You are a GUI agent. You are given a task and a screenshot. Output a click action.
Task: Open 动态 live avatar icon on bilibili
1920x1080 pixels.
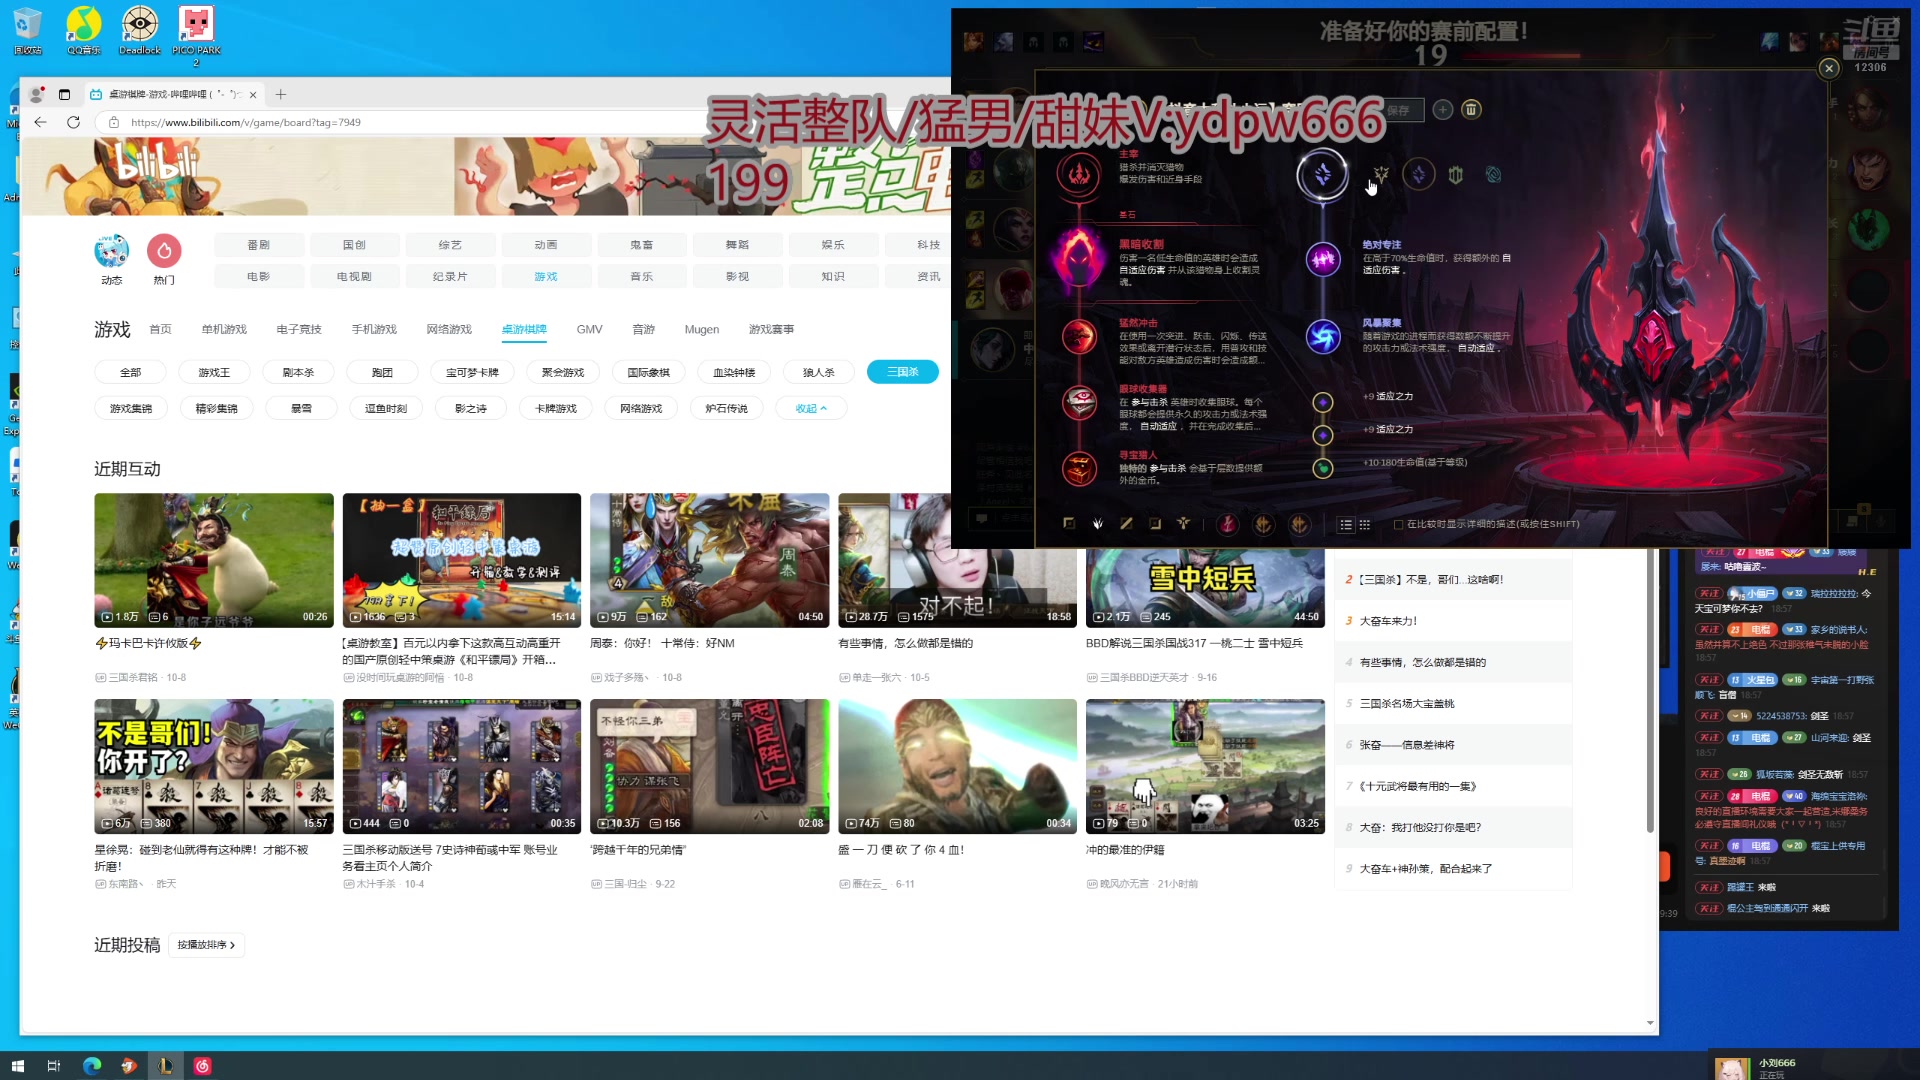[111, 250]
